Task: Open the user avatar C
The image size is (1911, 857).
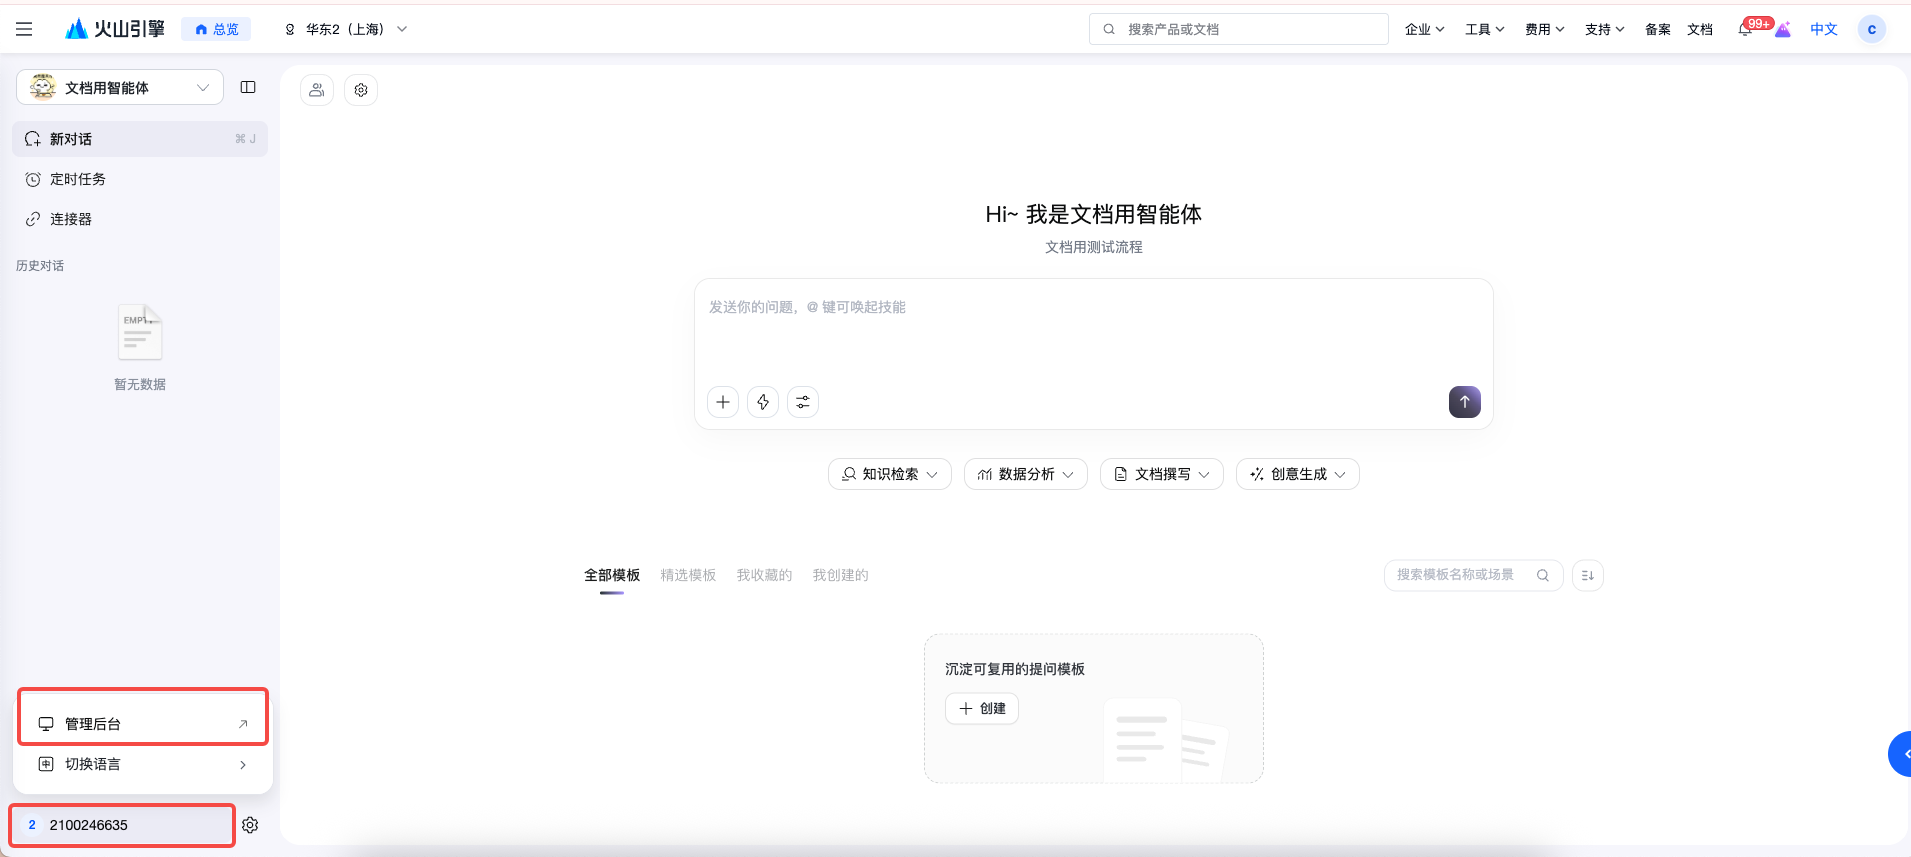Action: pyautogui.click(x=1872, y=30)
